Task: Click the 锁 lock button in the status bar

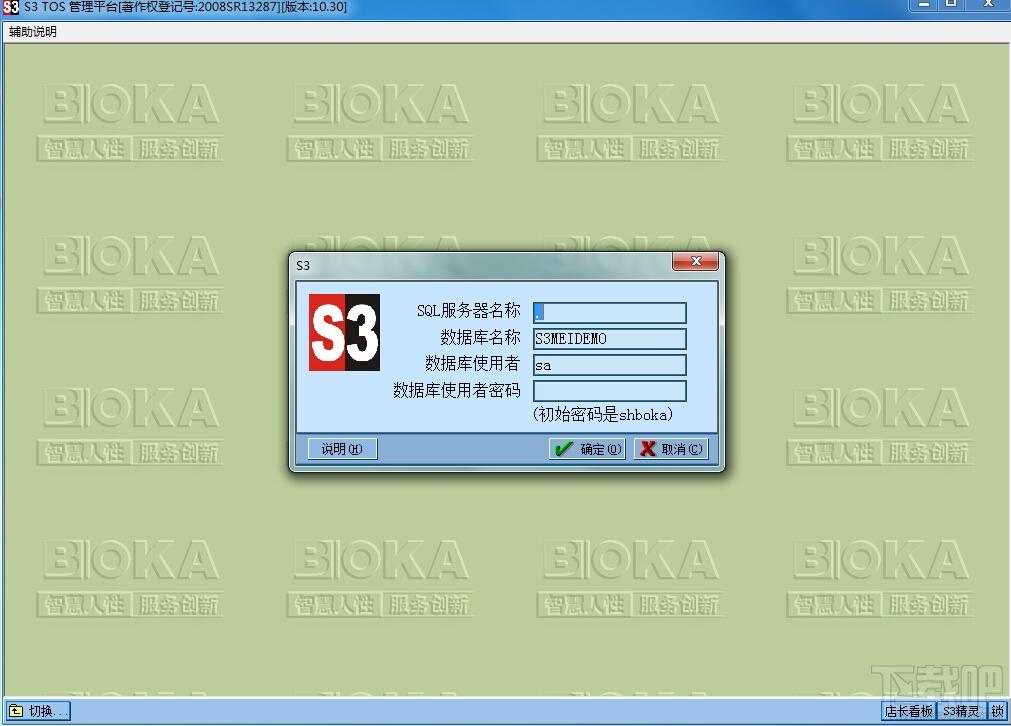Action: 997,711
